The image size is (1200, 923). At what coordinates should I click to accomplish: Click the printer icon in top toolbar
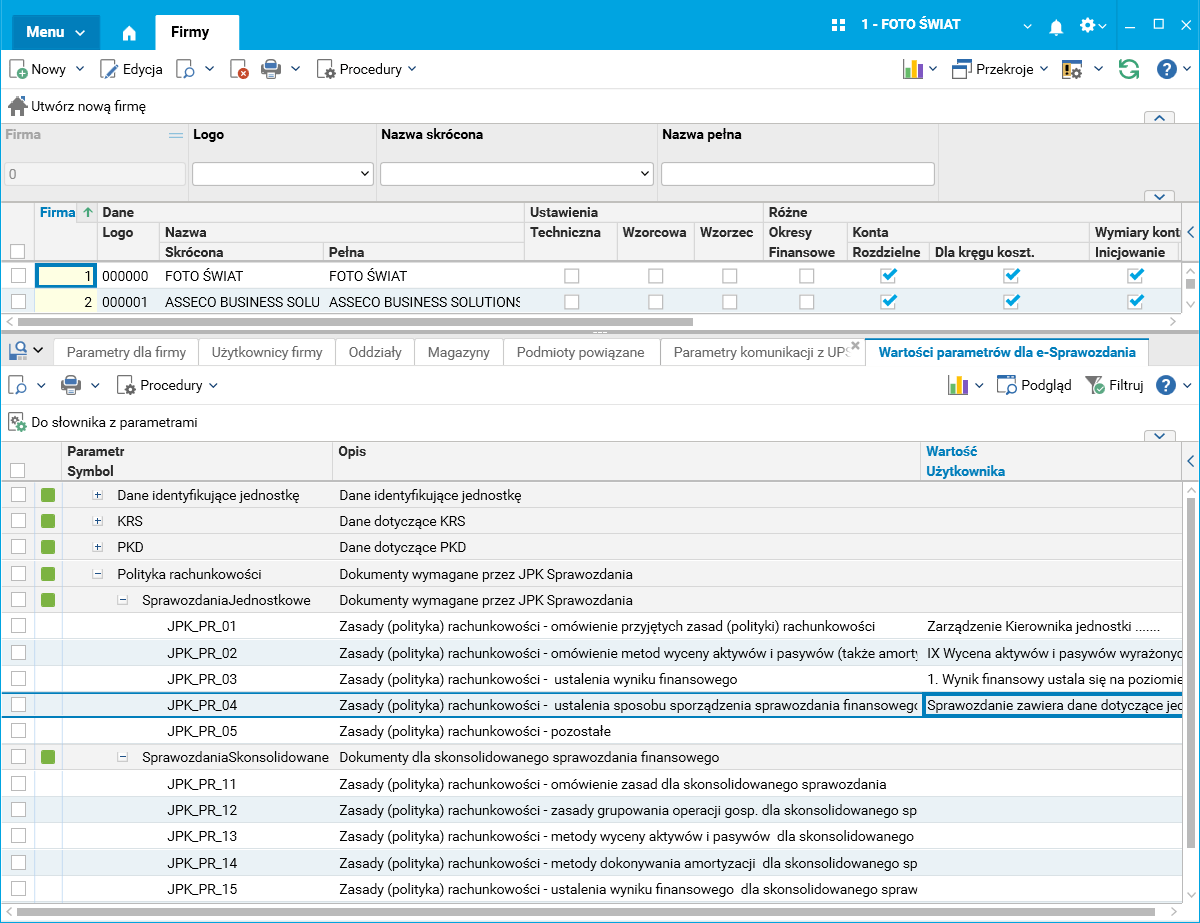click(271, 69)
